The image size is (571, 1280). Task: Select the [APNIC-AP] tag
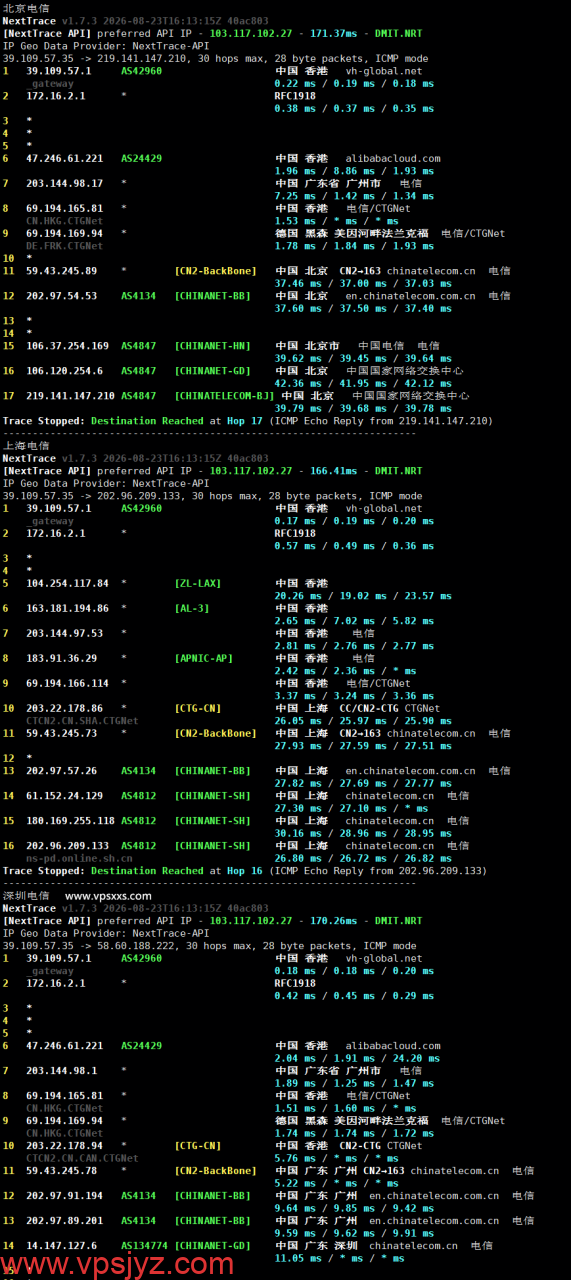pos(203,658)
